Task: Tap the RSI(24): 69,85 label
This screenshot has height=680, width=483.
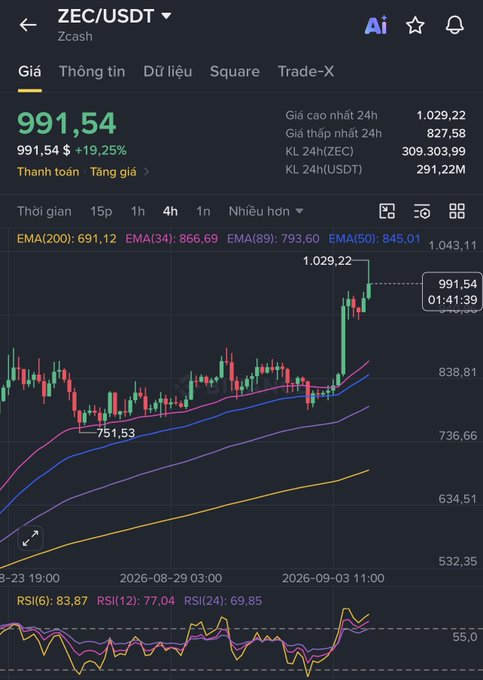Action: pyautogui.click(x=223, y=601)
